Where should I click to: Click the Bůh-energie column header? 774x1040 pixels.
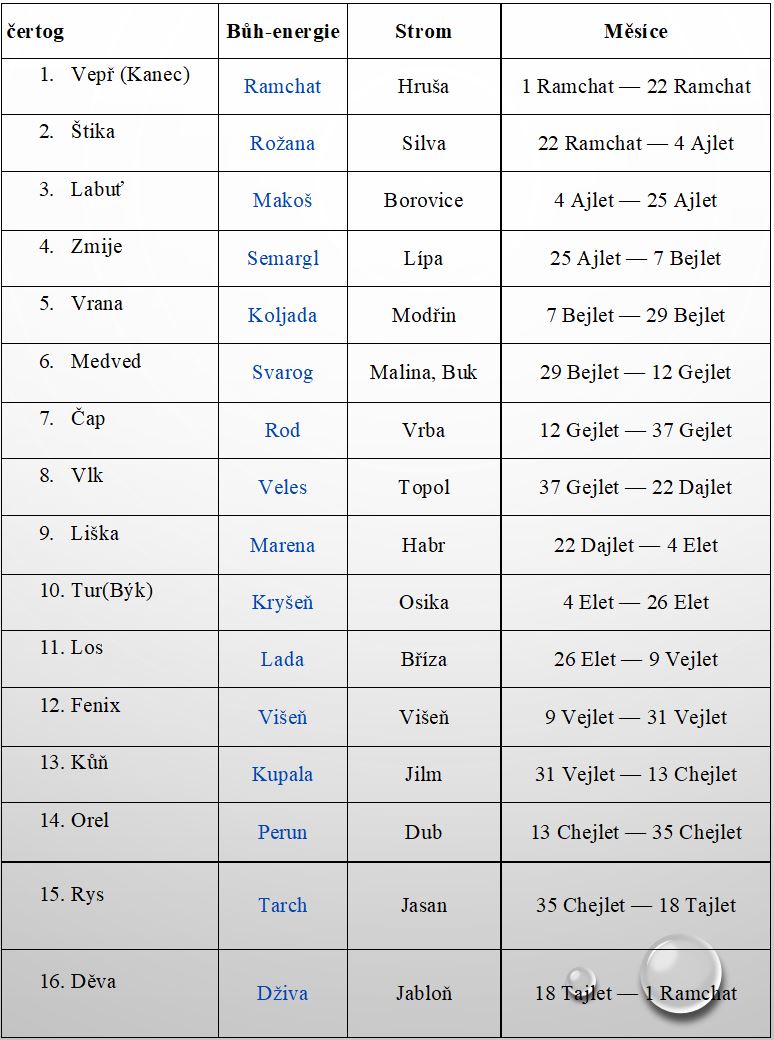tap(283, 31)
